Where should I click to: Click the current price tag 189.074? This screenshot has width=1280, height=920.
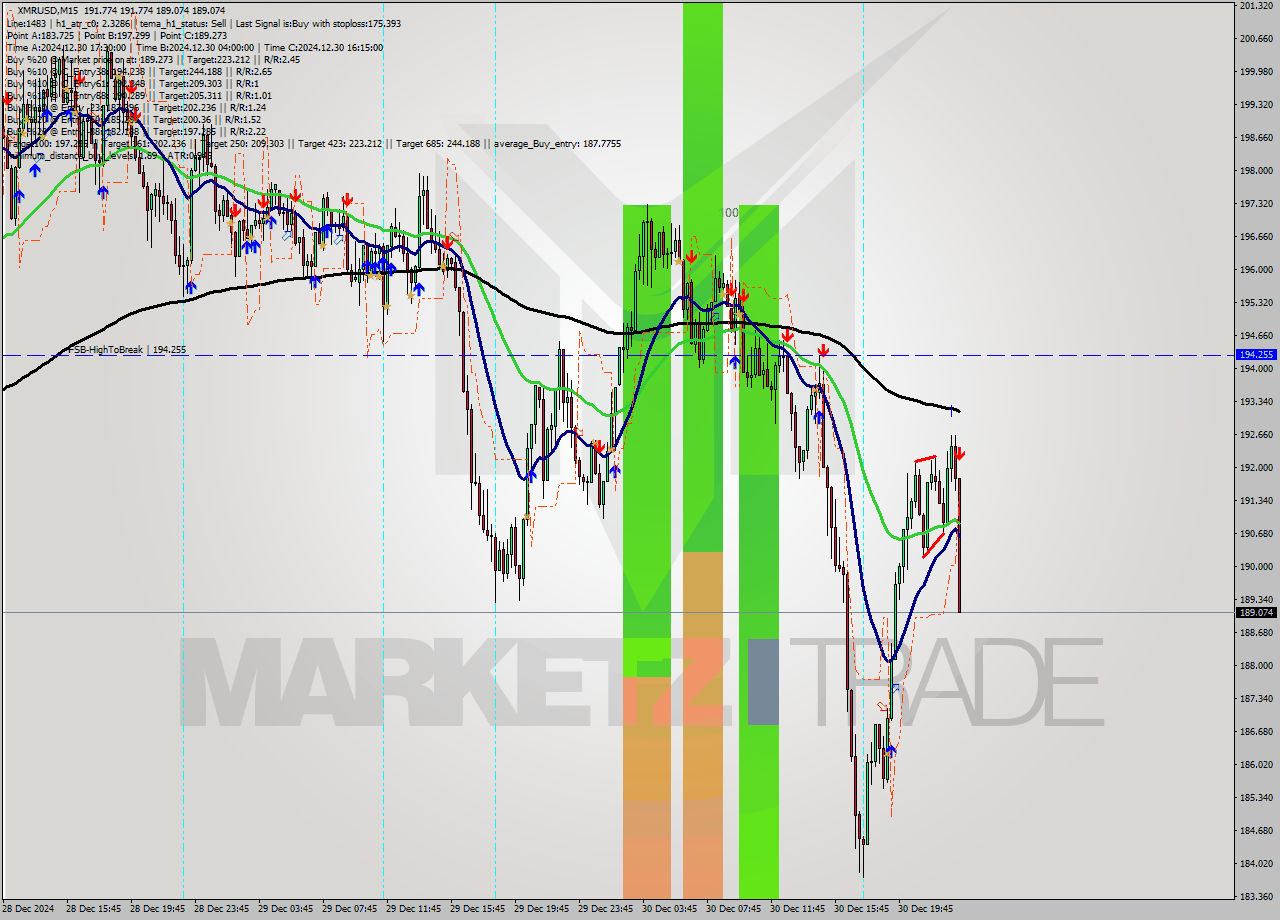(1256, 612)
